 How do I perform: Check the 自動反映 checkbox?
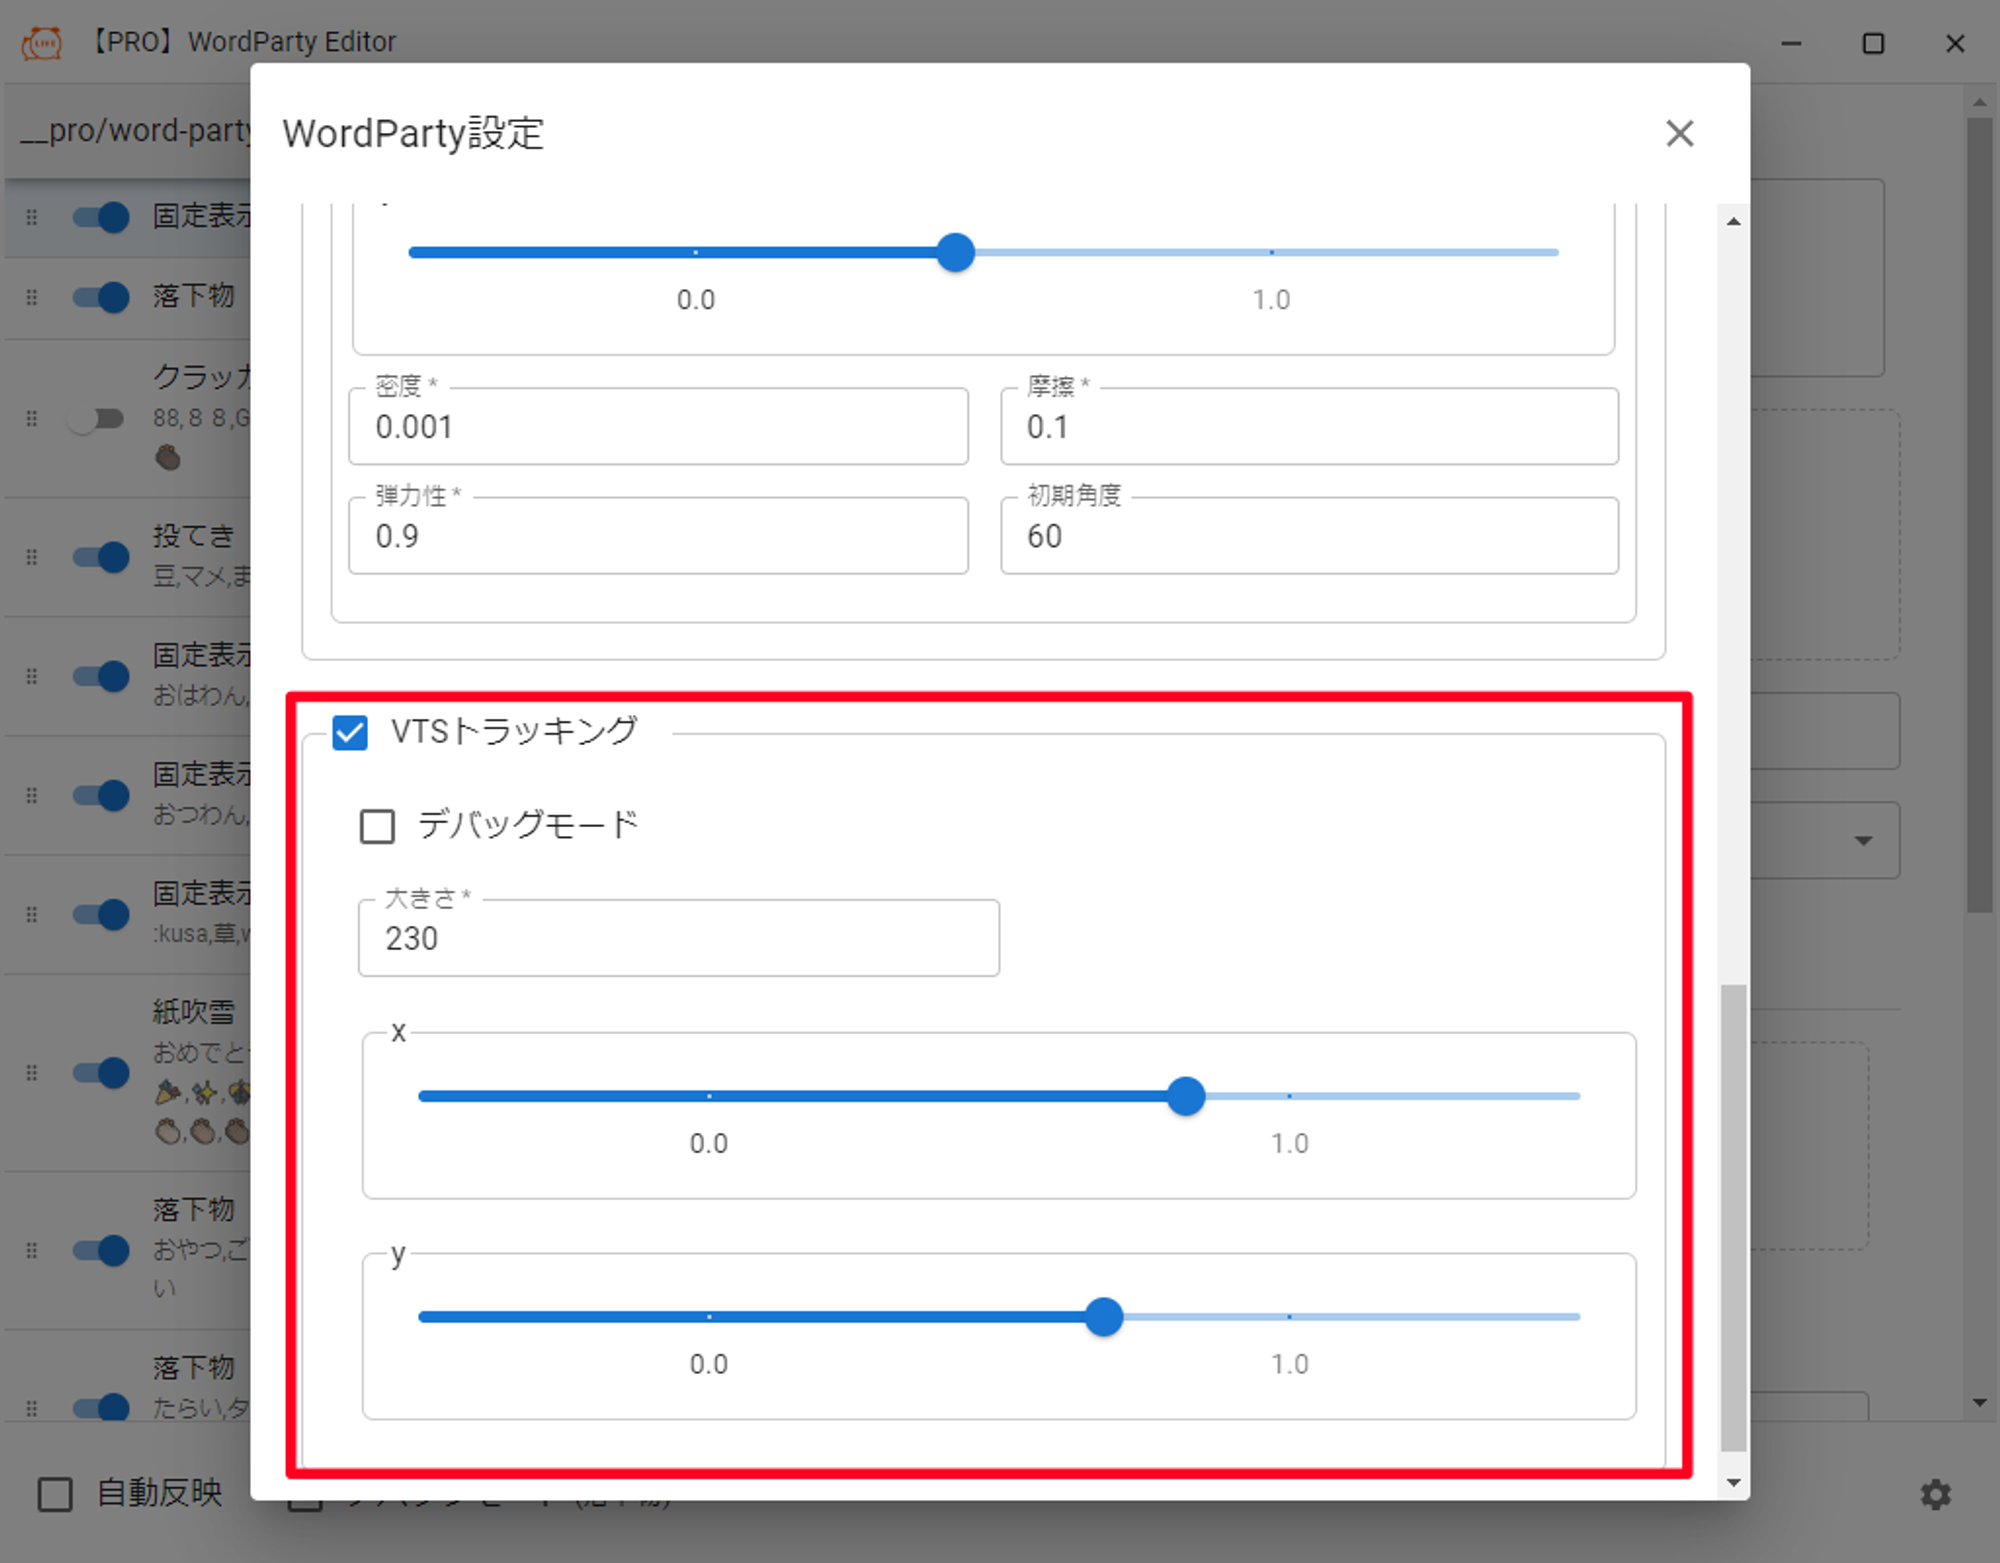coord(55,1494)
